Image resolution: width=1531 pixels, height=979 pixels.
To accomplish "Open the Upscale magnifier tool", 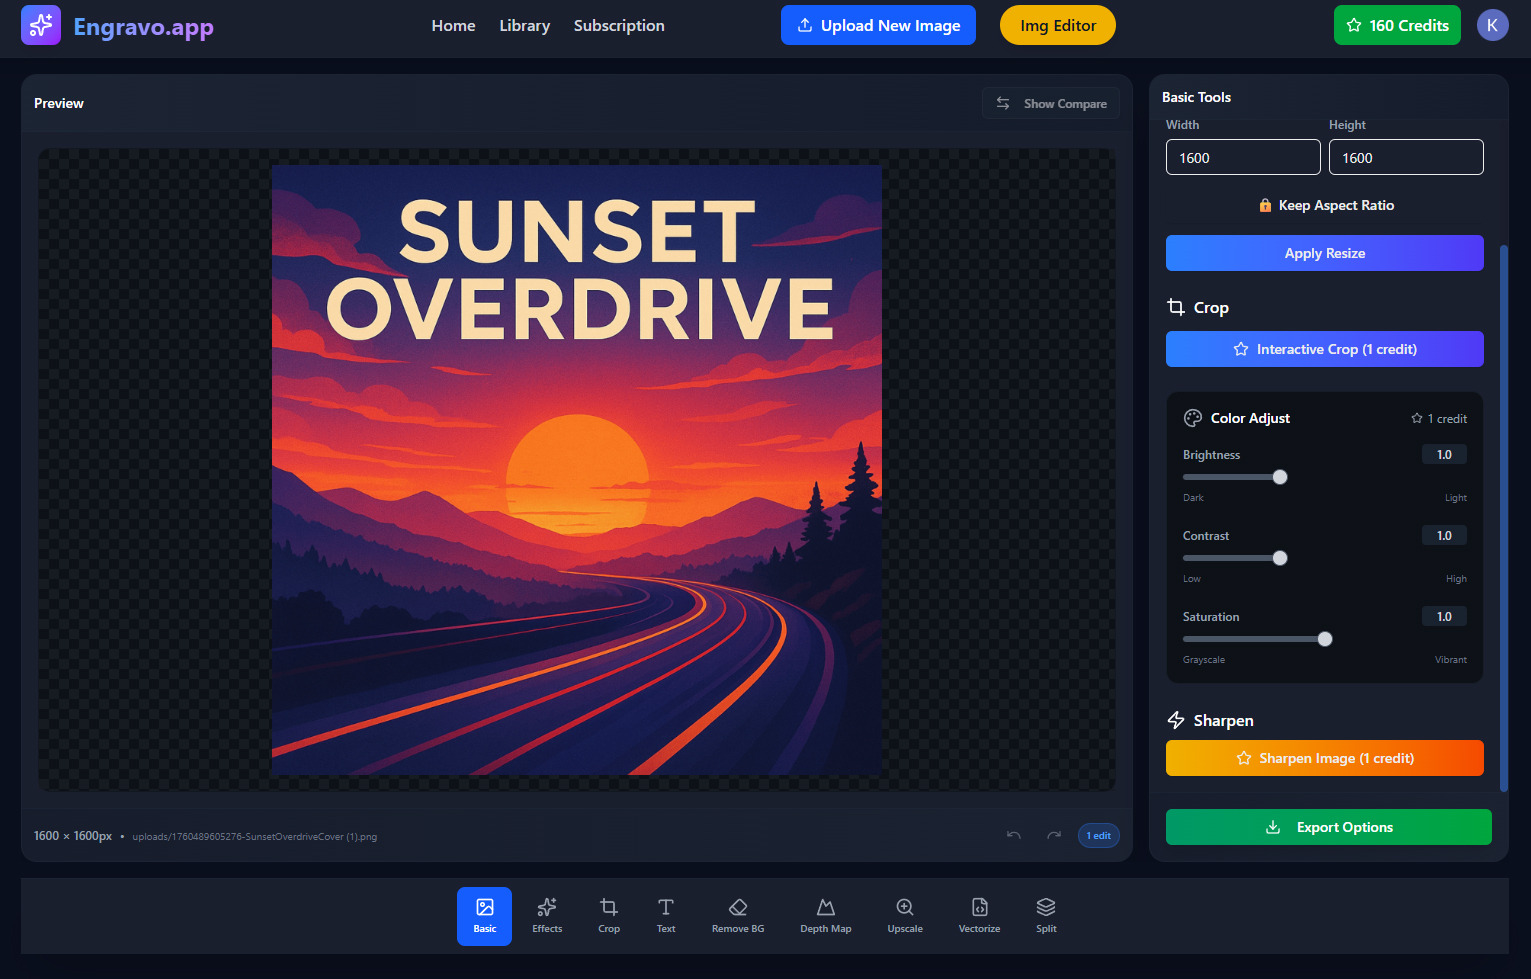I will click(904, 915).
